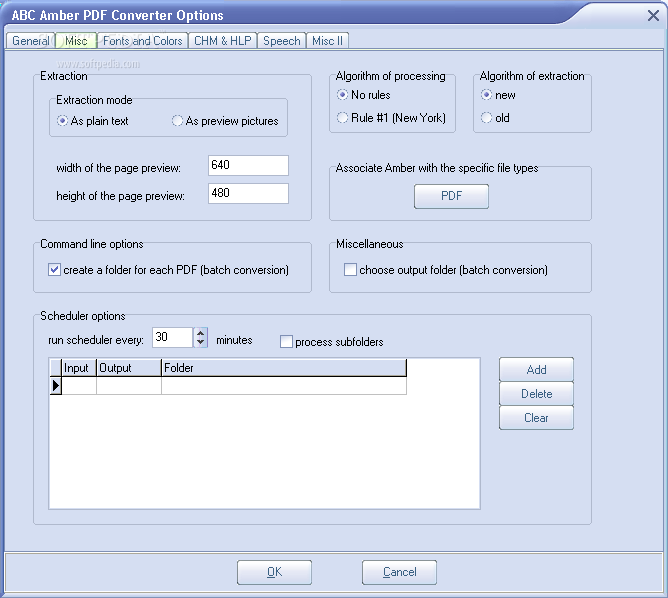Click the Cancel button
668x598 pixels.
(x=399, y=572)
